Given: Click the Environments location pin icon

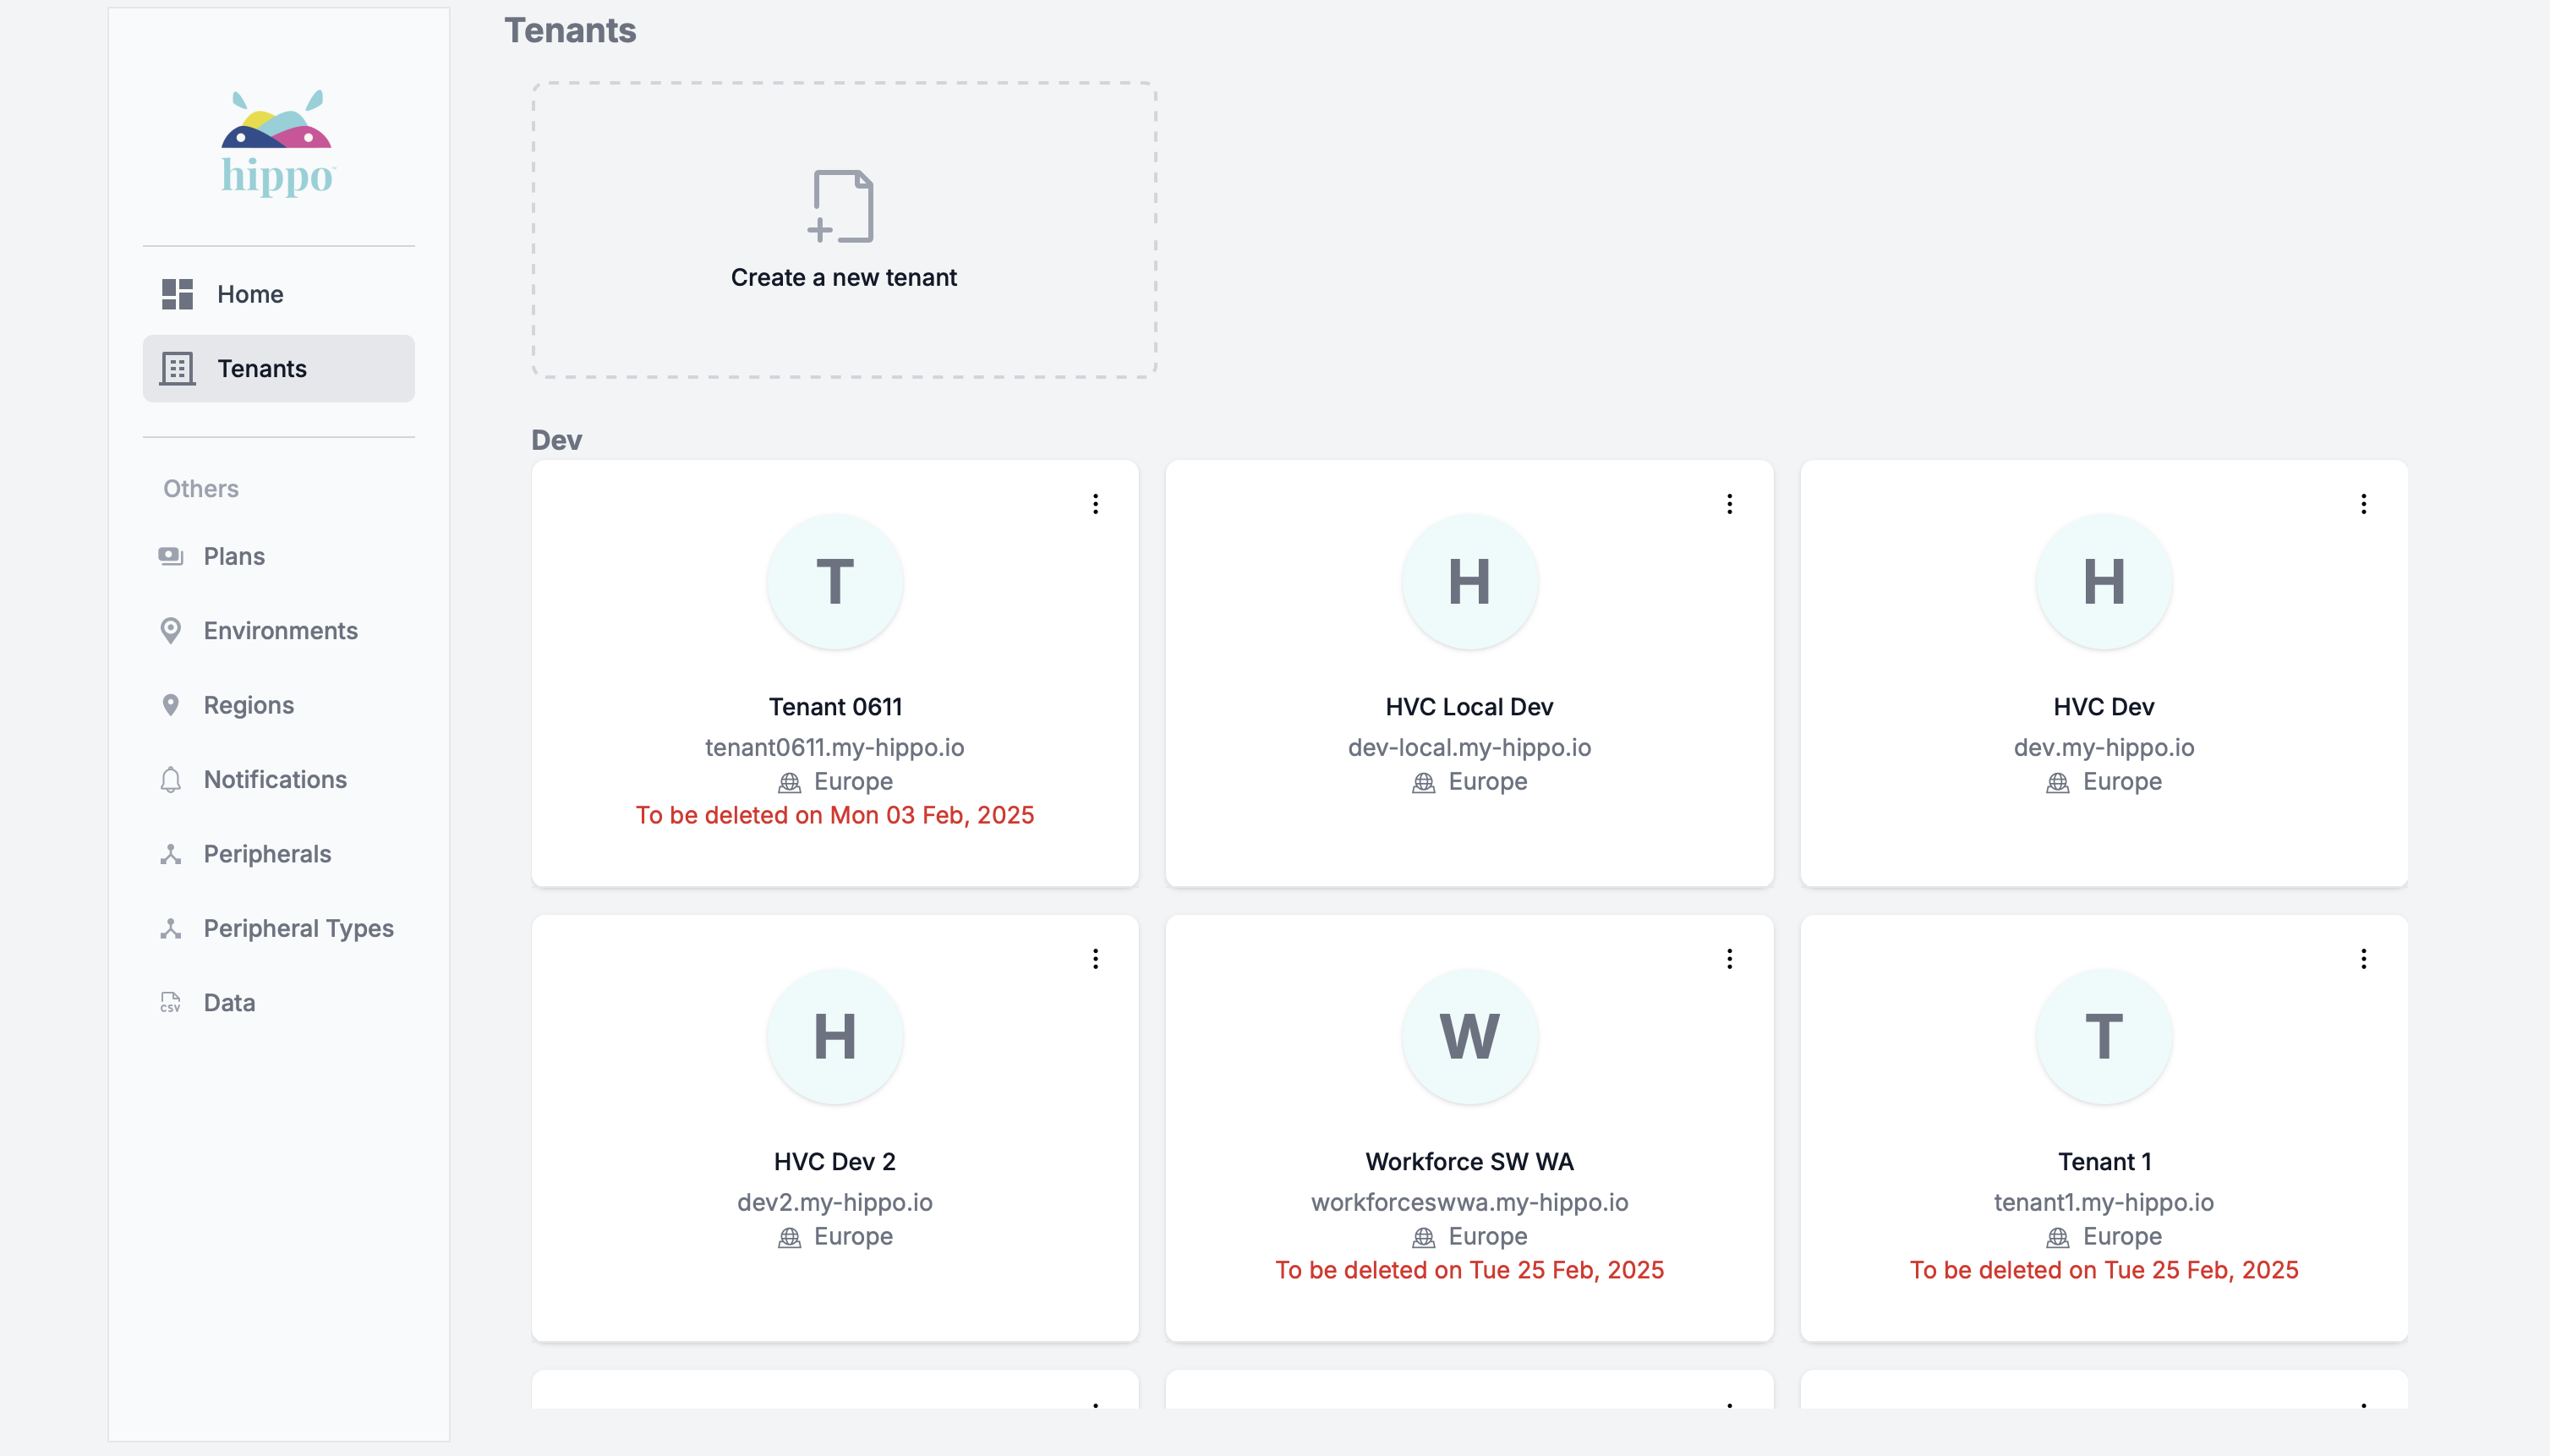Looking at the screenshot, I should 171,631.
